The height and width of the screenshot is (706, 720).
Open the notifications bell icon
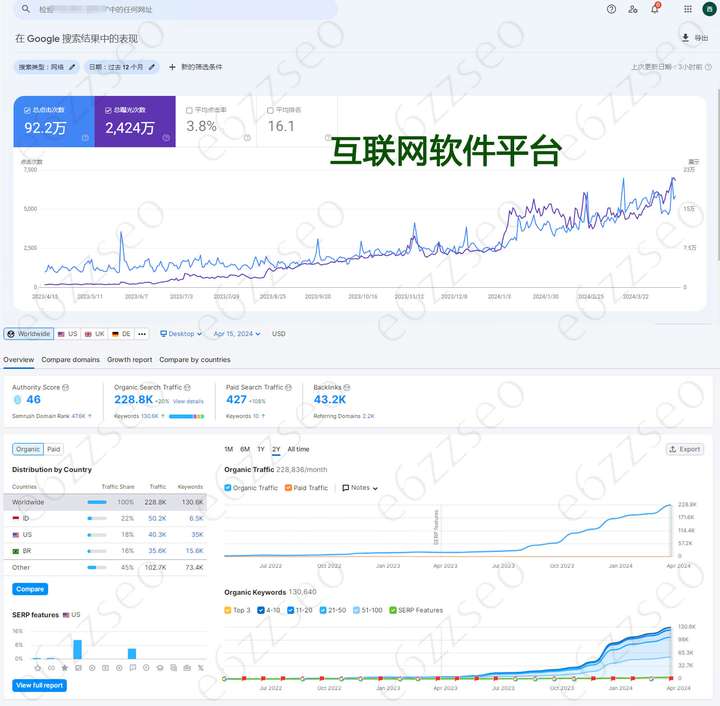click(x=655, y=9)
